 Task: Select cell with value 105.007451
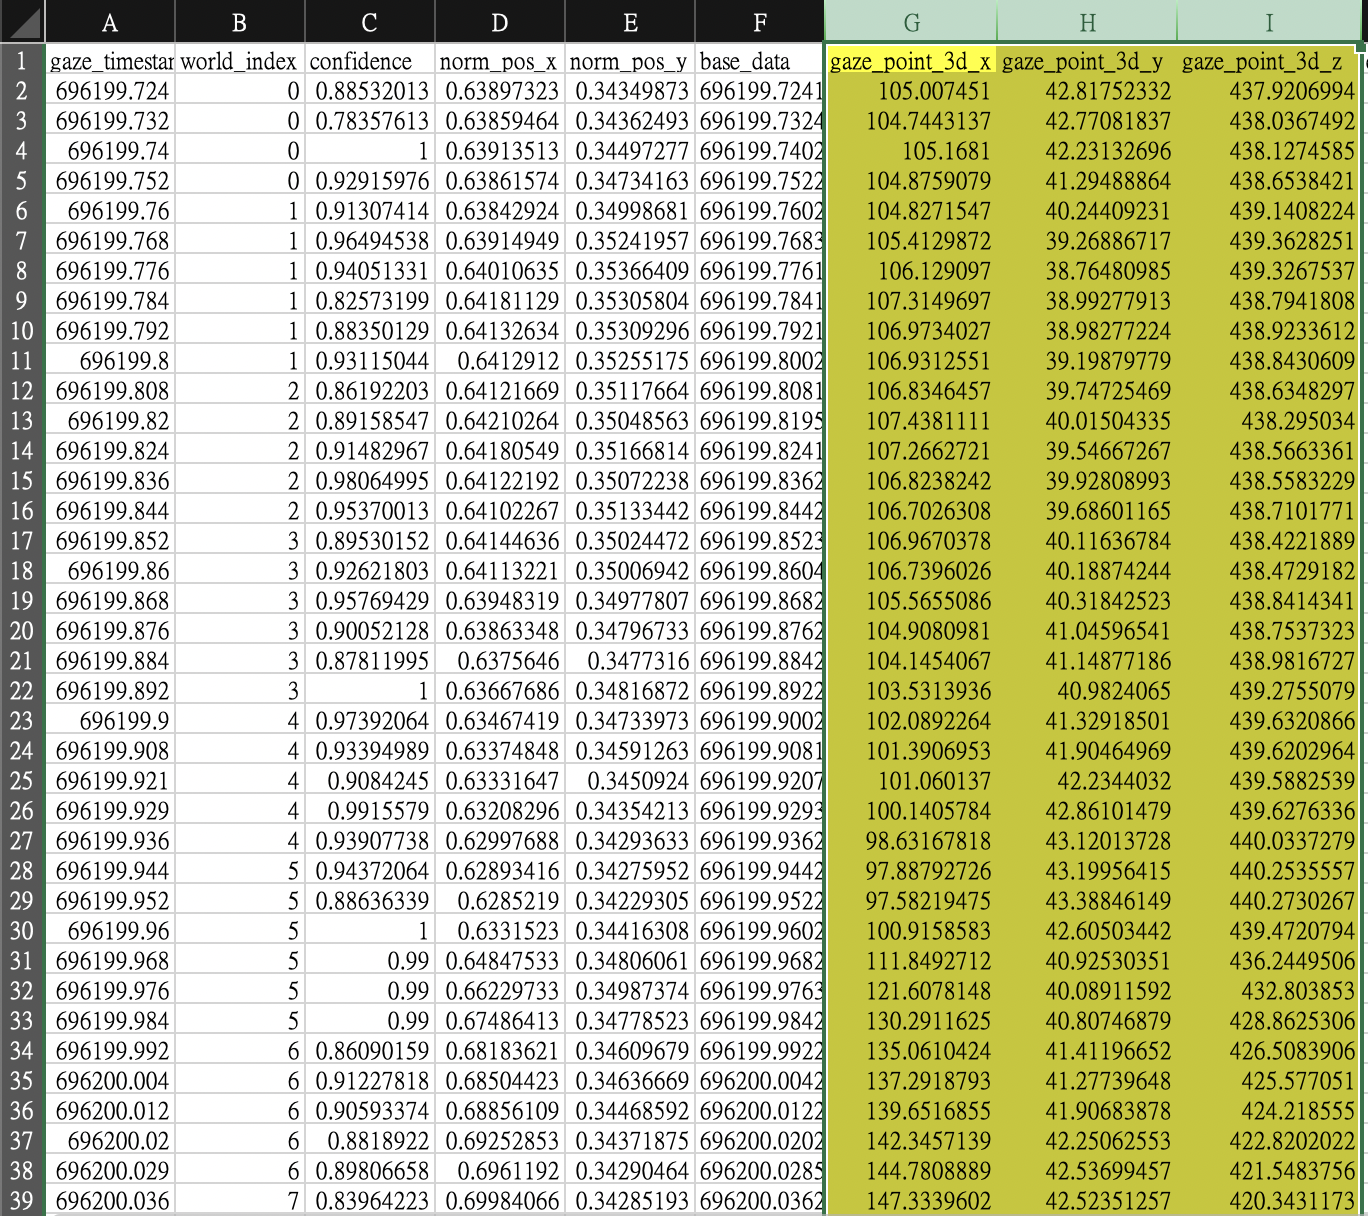[911, 91]
